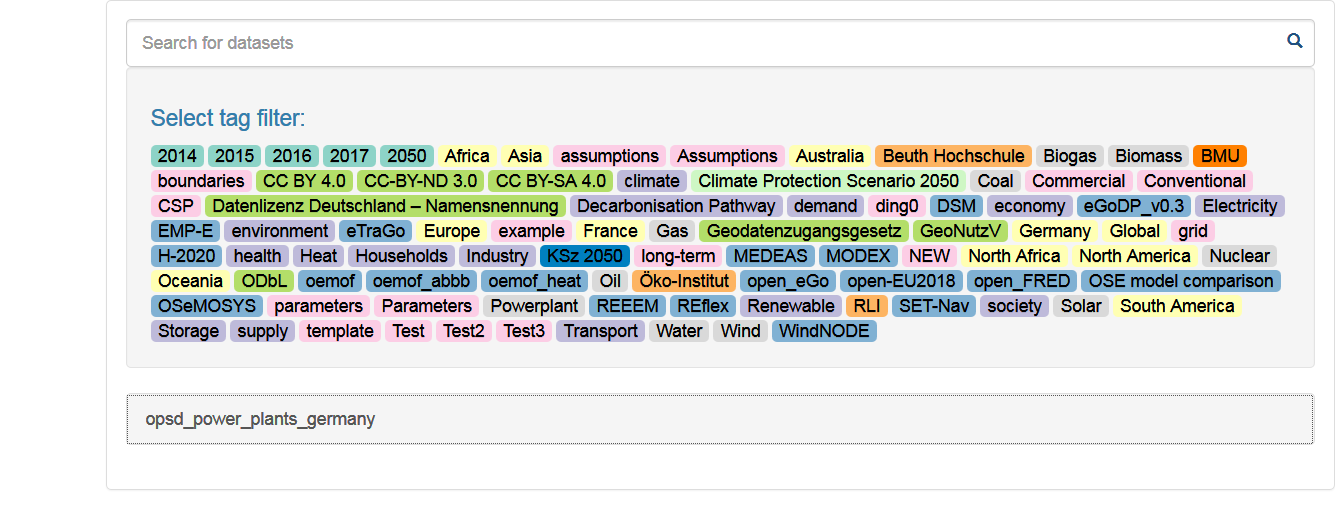Screen dimensions: 1335x511
Task: Choose Climate Protection Scenario 2050 tag
Action: point(828,181)
